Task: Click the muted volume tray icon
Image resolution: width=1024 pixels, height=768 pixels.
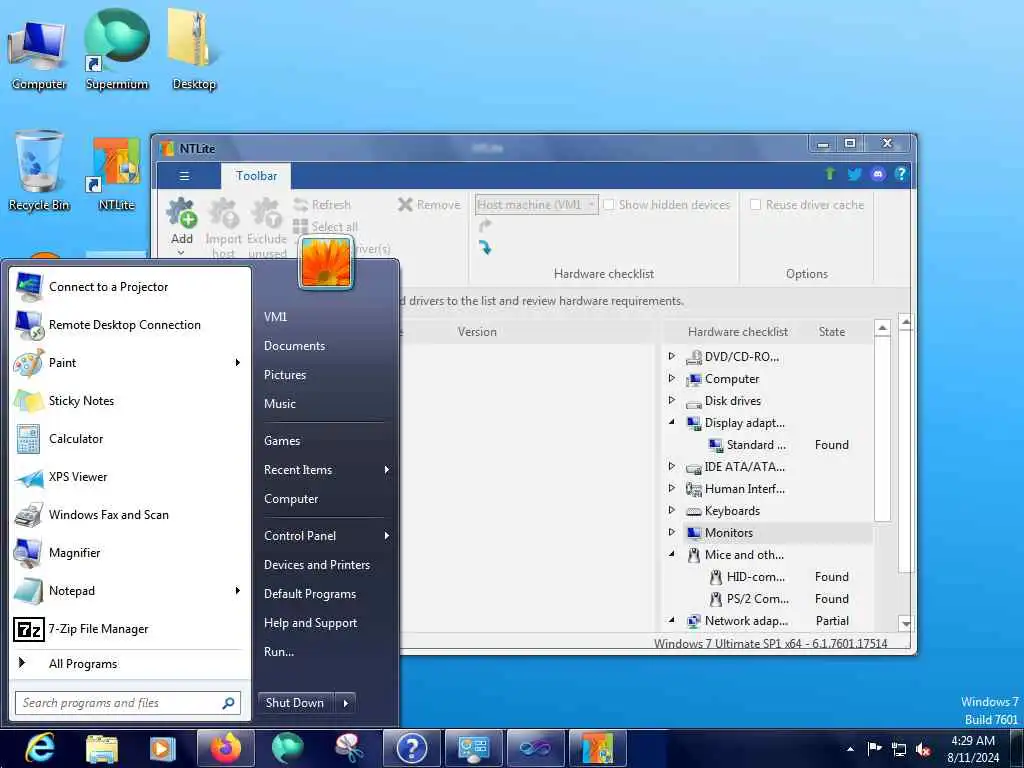Action: tap(923, 750)
